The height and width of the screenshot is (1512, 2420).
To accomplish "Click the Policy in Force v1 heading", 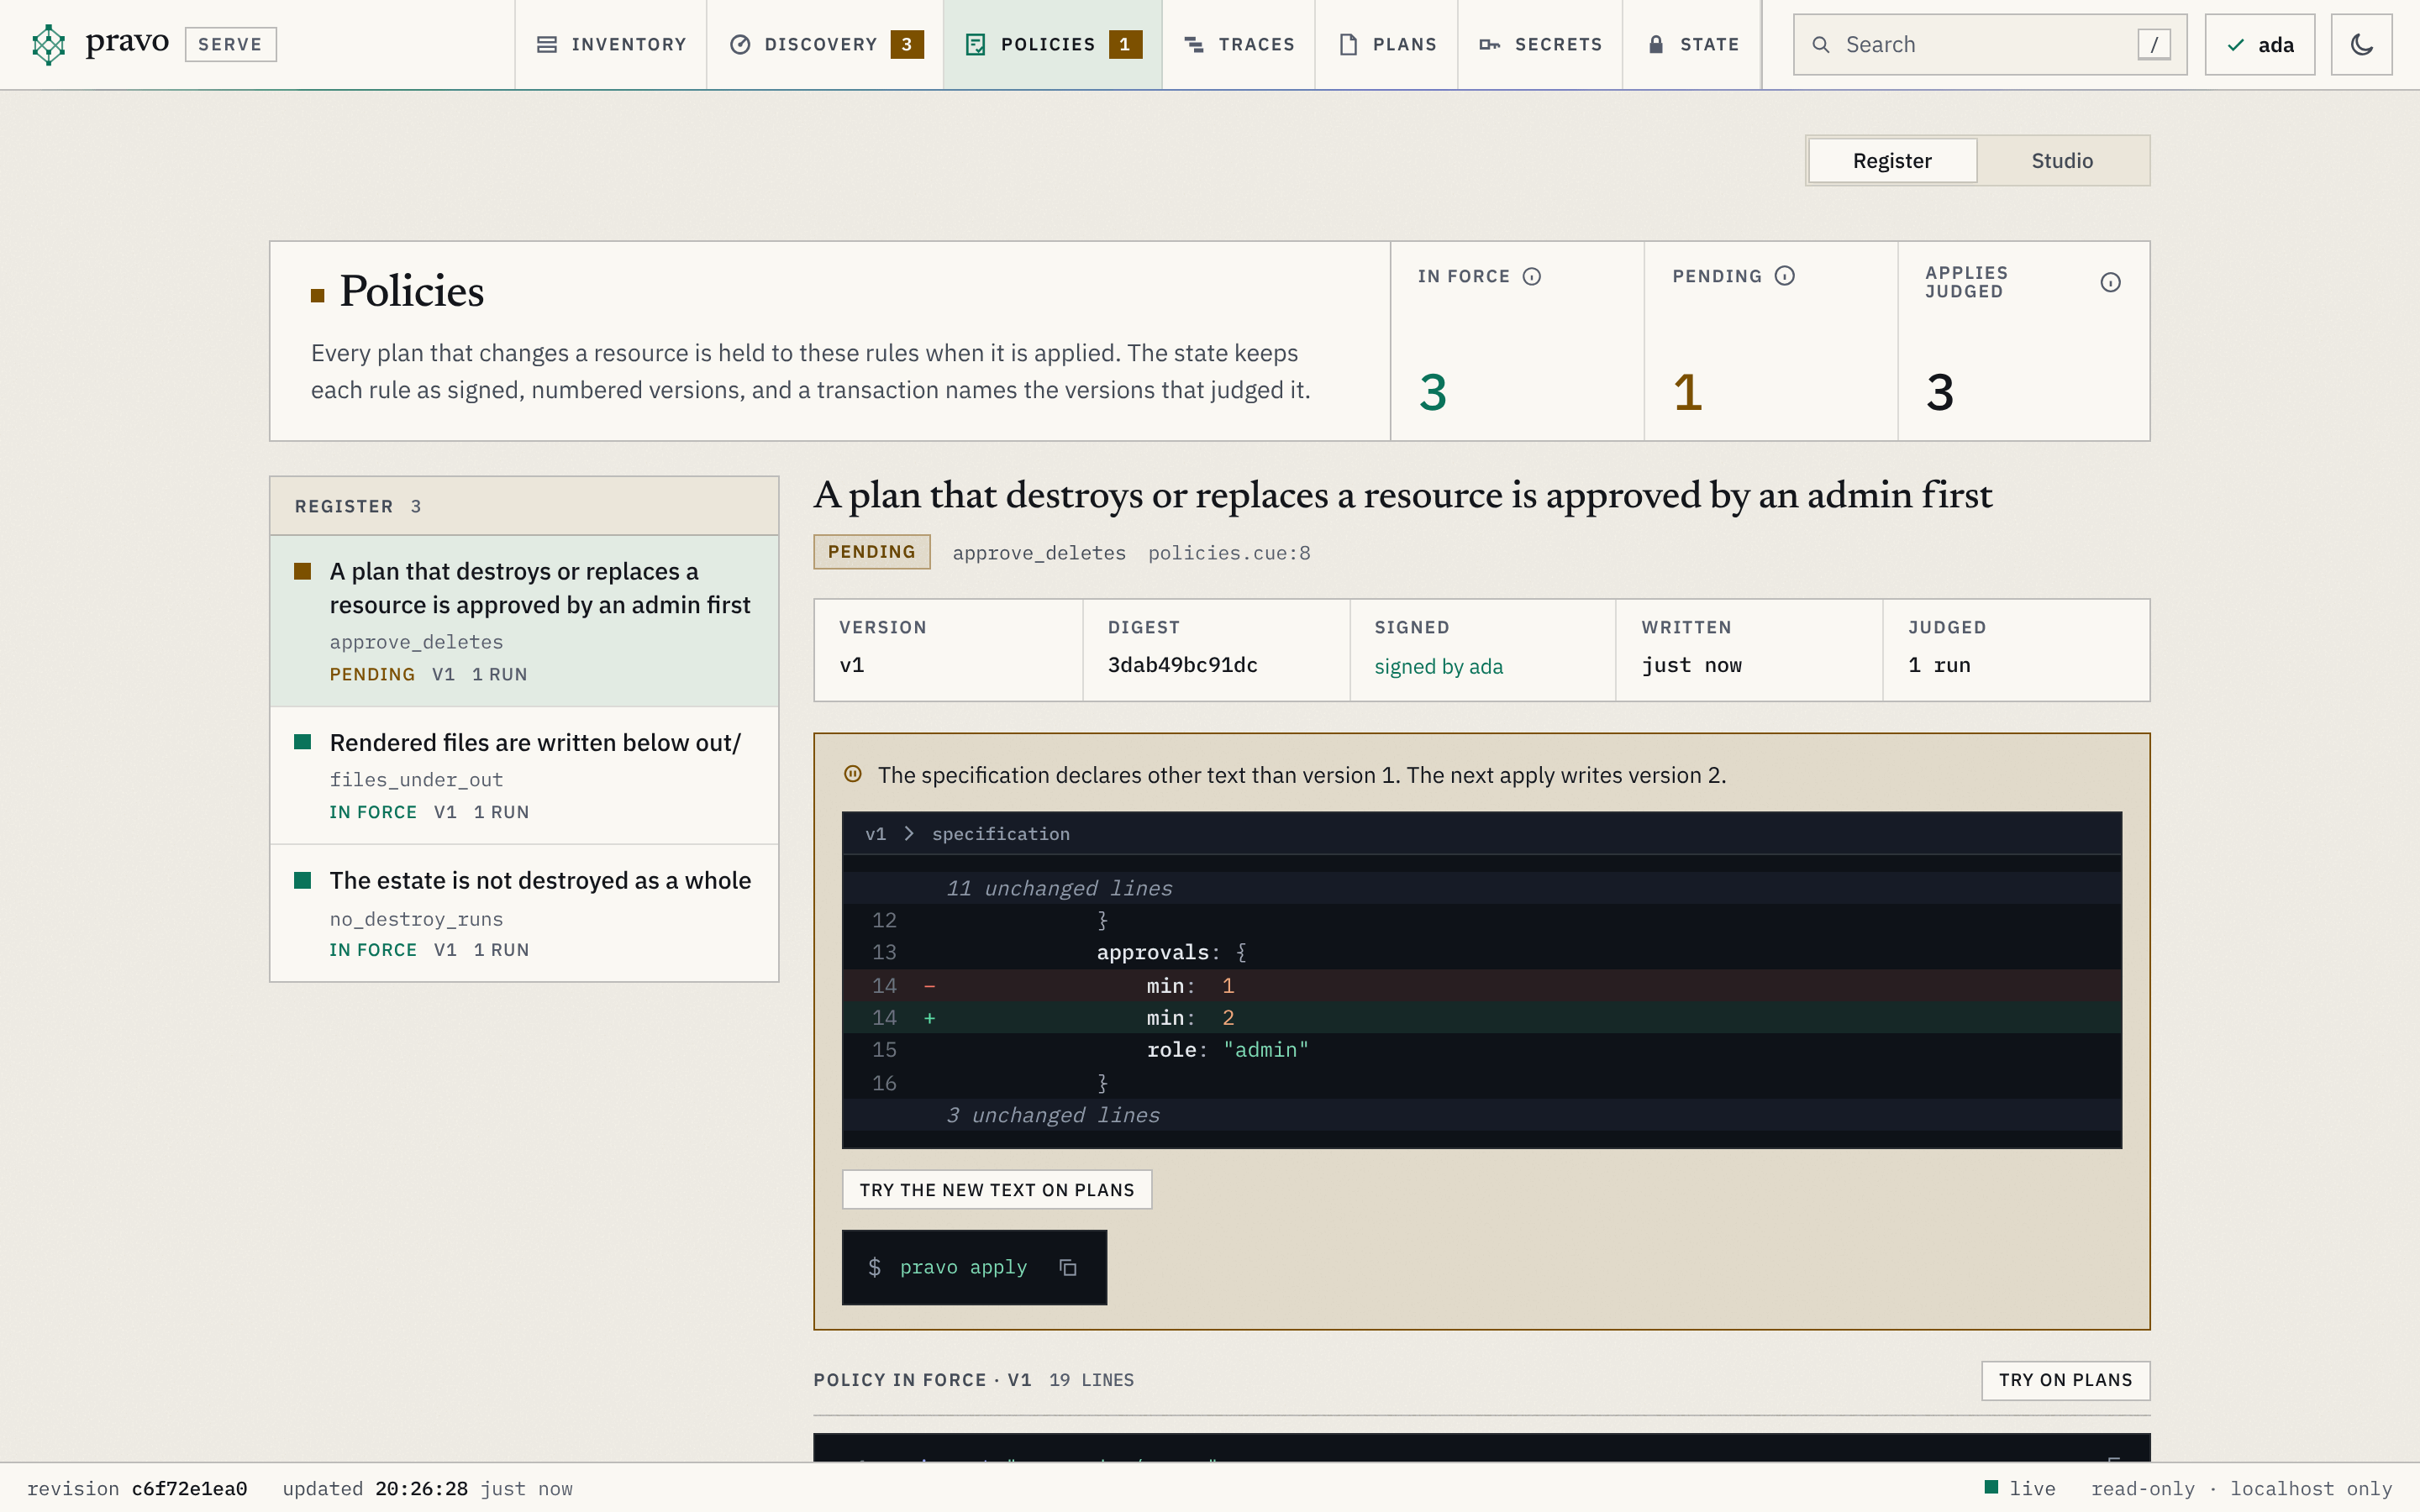I will click(922, 1380).
